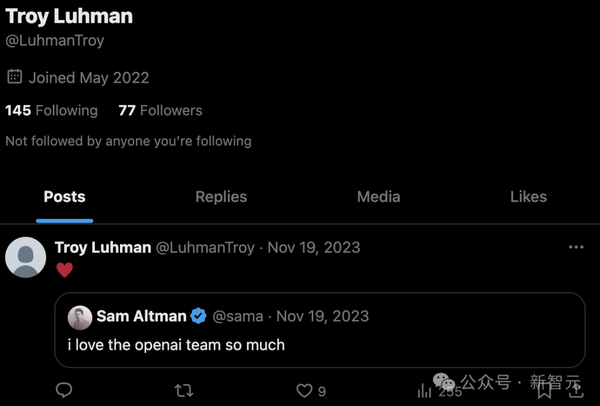
Task: Click Troy Luhman's gray profile avatar
Action: (x=26, y=257)
